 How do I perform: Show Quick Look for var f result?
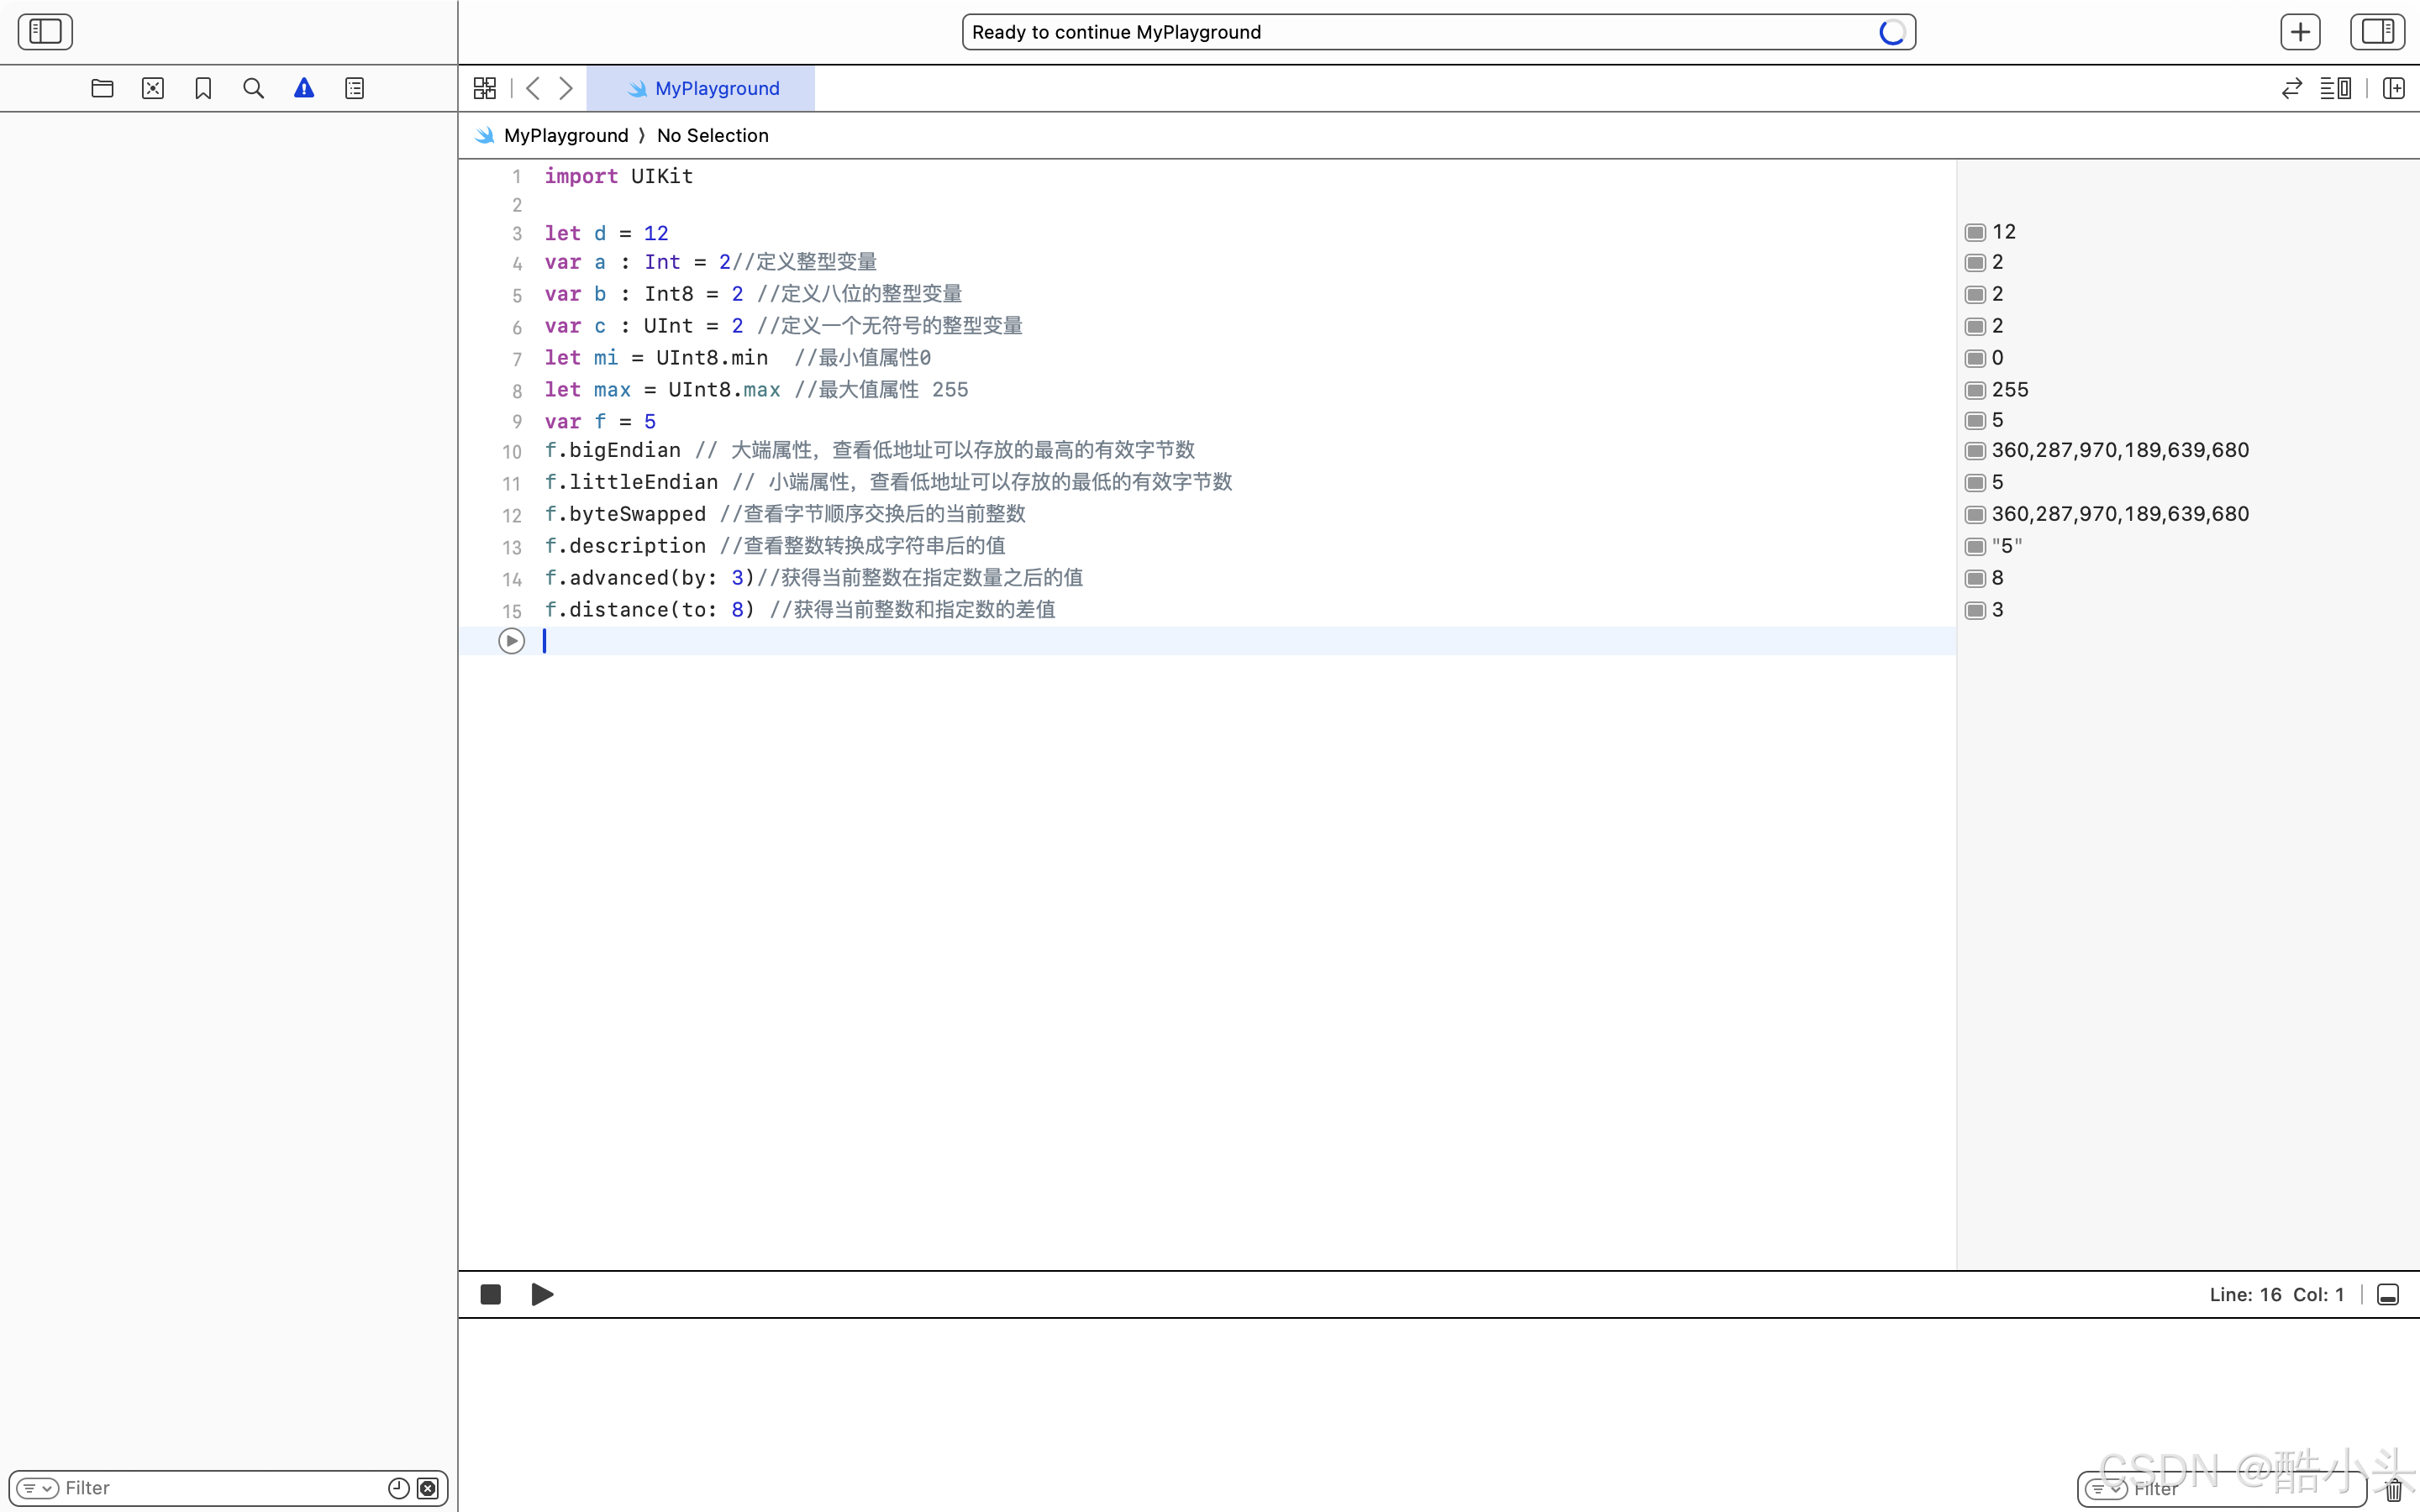pyautogui.click(x=1975, y=420)
